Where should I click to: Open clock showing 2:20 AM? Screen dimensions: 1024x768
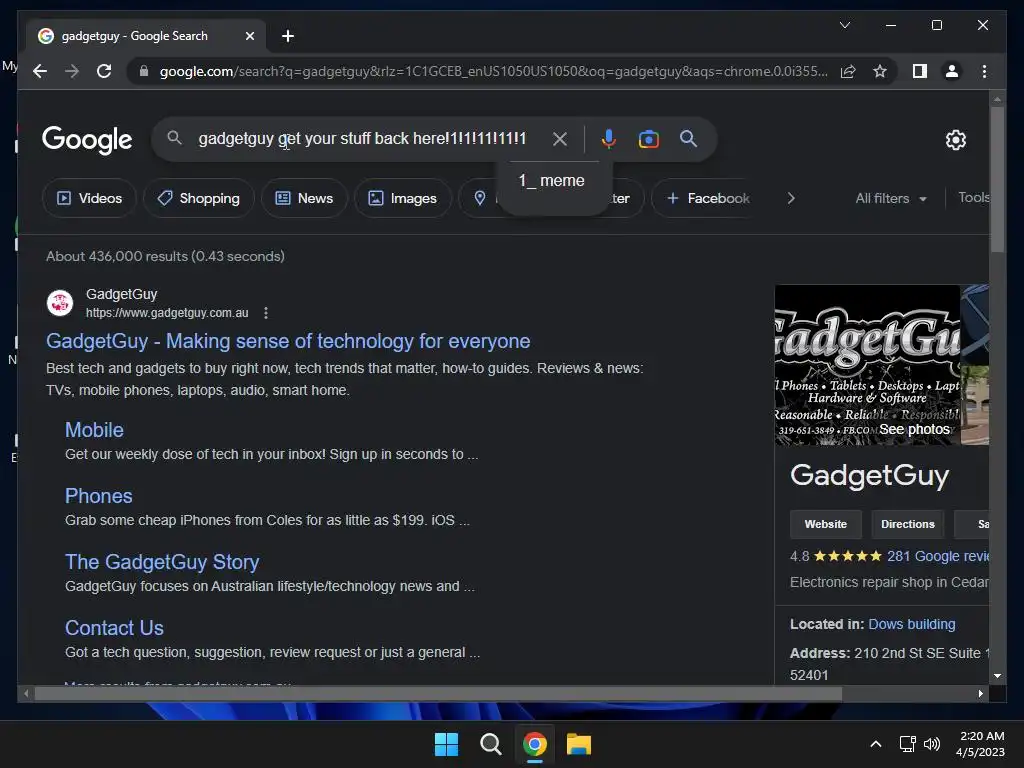click(980, 744)
